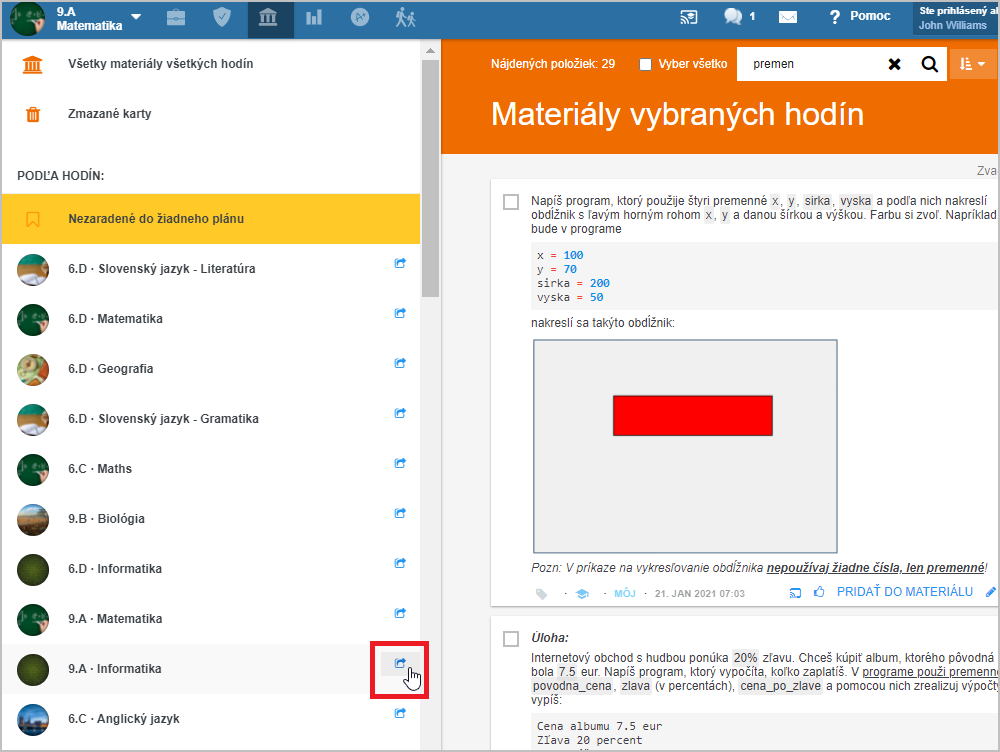Viewport: 1000px width, 752px height.
Task: Open the library building icon tab
Action: pos(268,17)
